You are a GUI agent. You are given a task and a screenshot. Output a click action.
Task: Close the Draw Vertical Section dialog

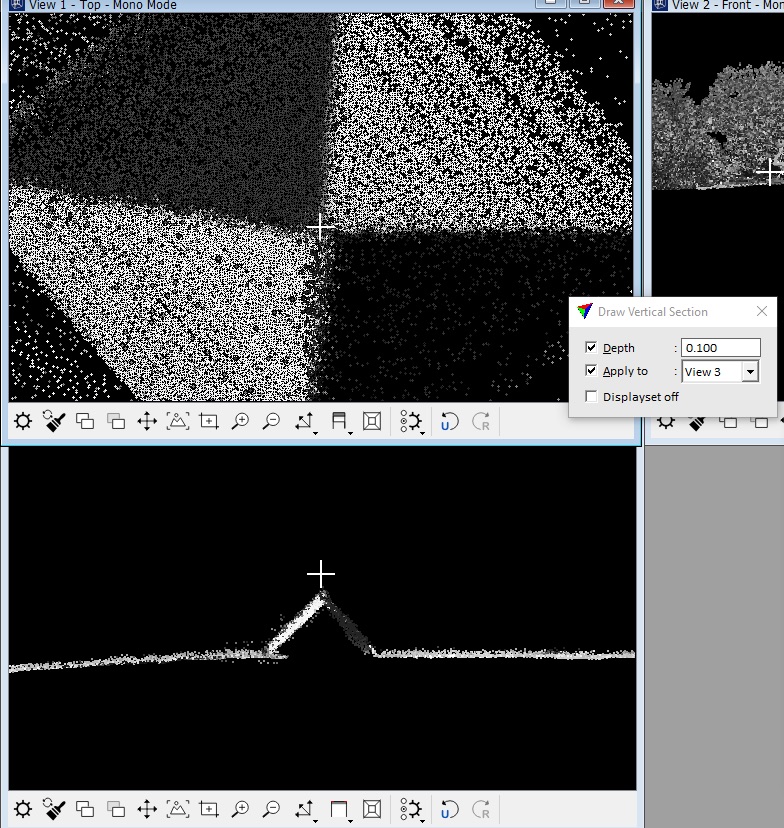[x=762, y=312]
